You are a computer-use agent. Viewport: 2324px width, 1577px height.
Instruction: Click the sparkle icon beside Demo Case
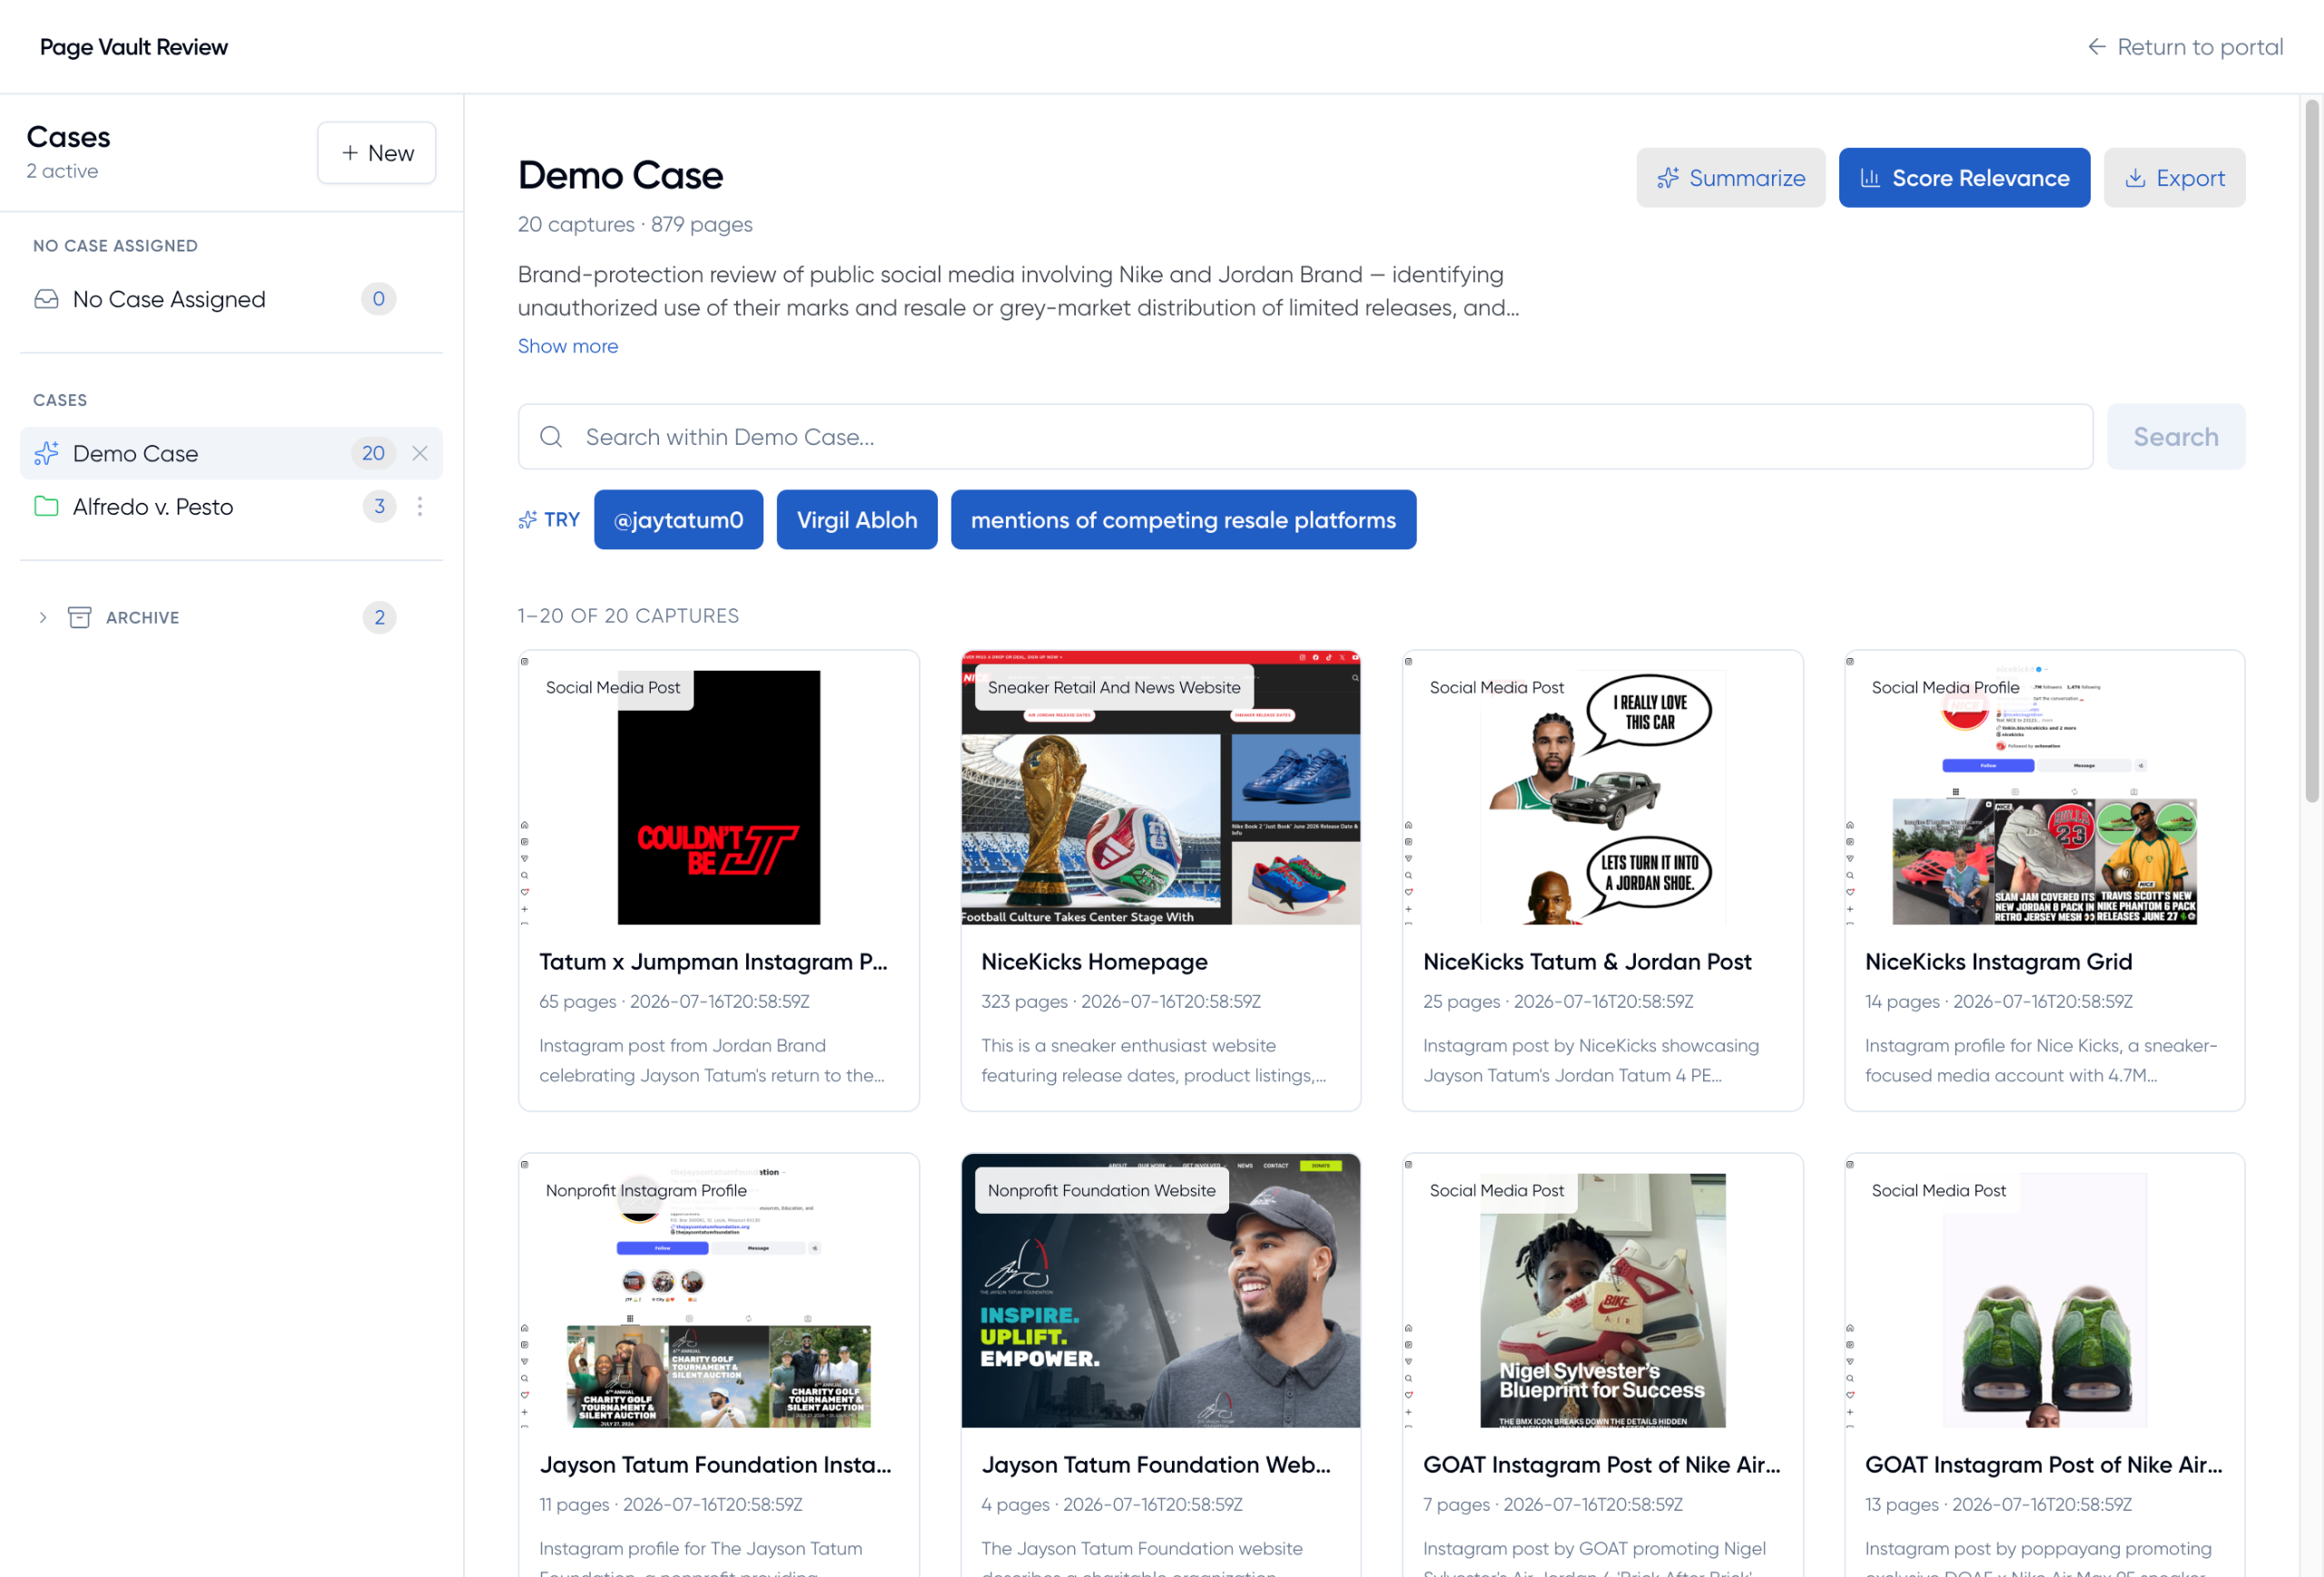click(x=46, y=453)
